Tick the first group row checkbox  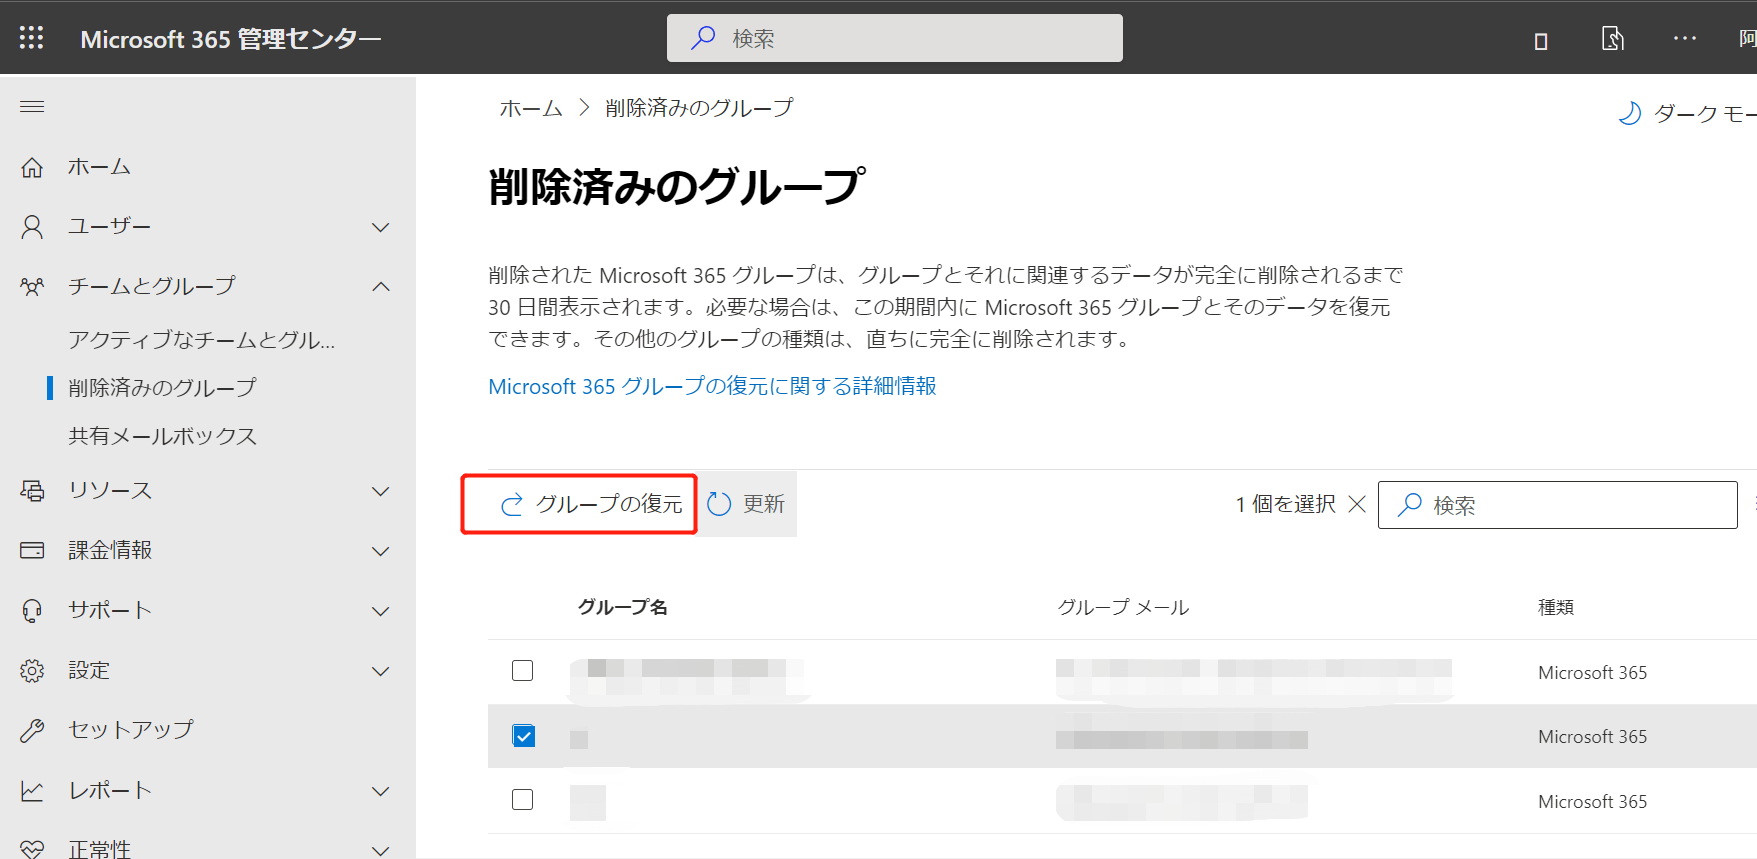pos(522,670)
